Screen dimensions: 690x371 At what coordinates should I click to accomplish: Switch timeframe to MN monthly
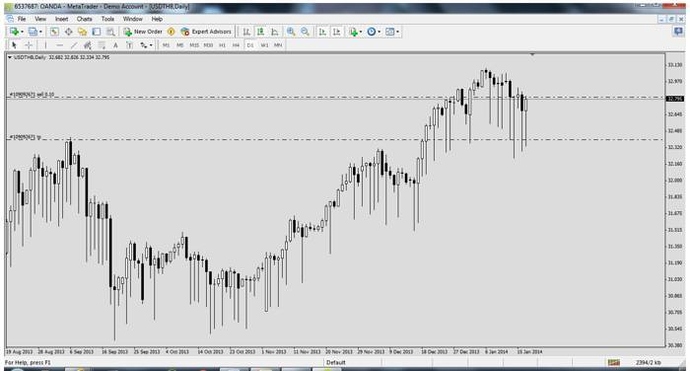click(x=278, y=45)
